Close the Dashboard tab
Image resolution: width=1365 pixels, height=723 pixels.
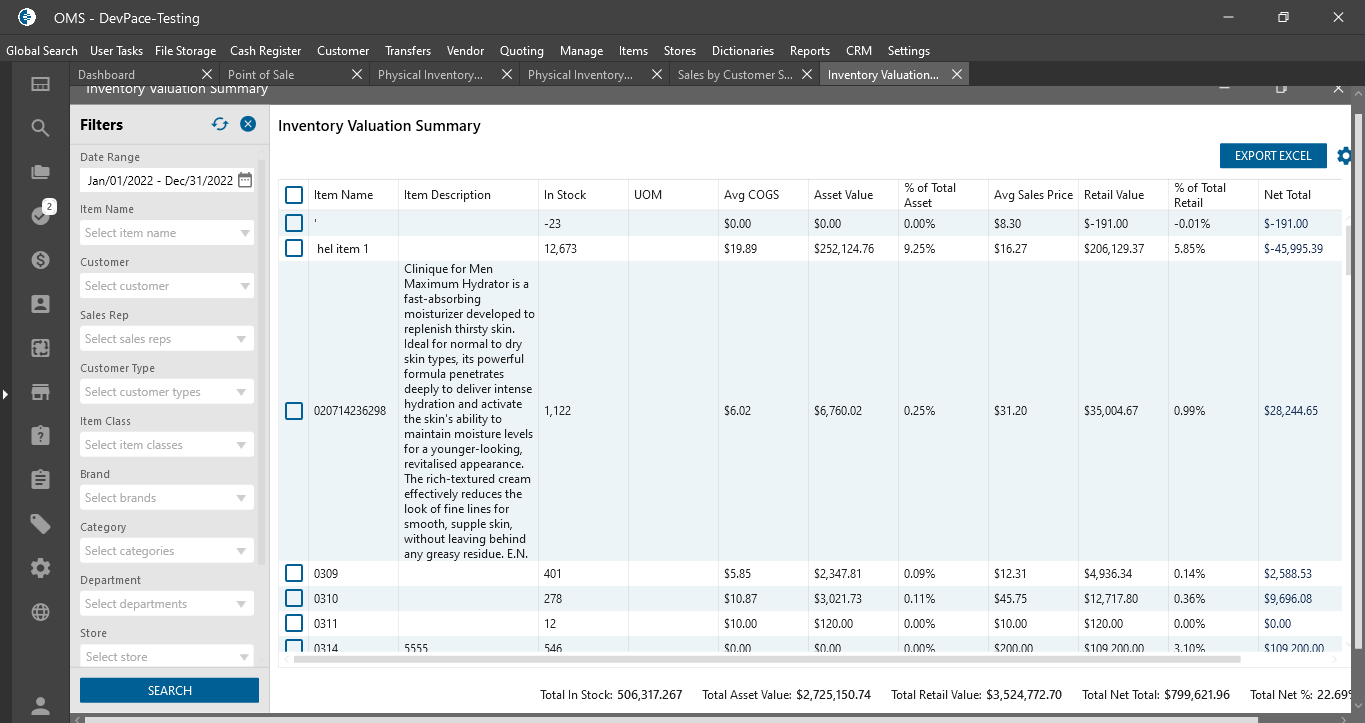coord(207,75)
